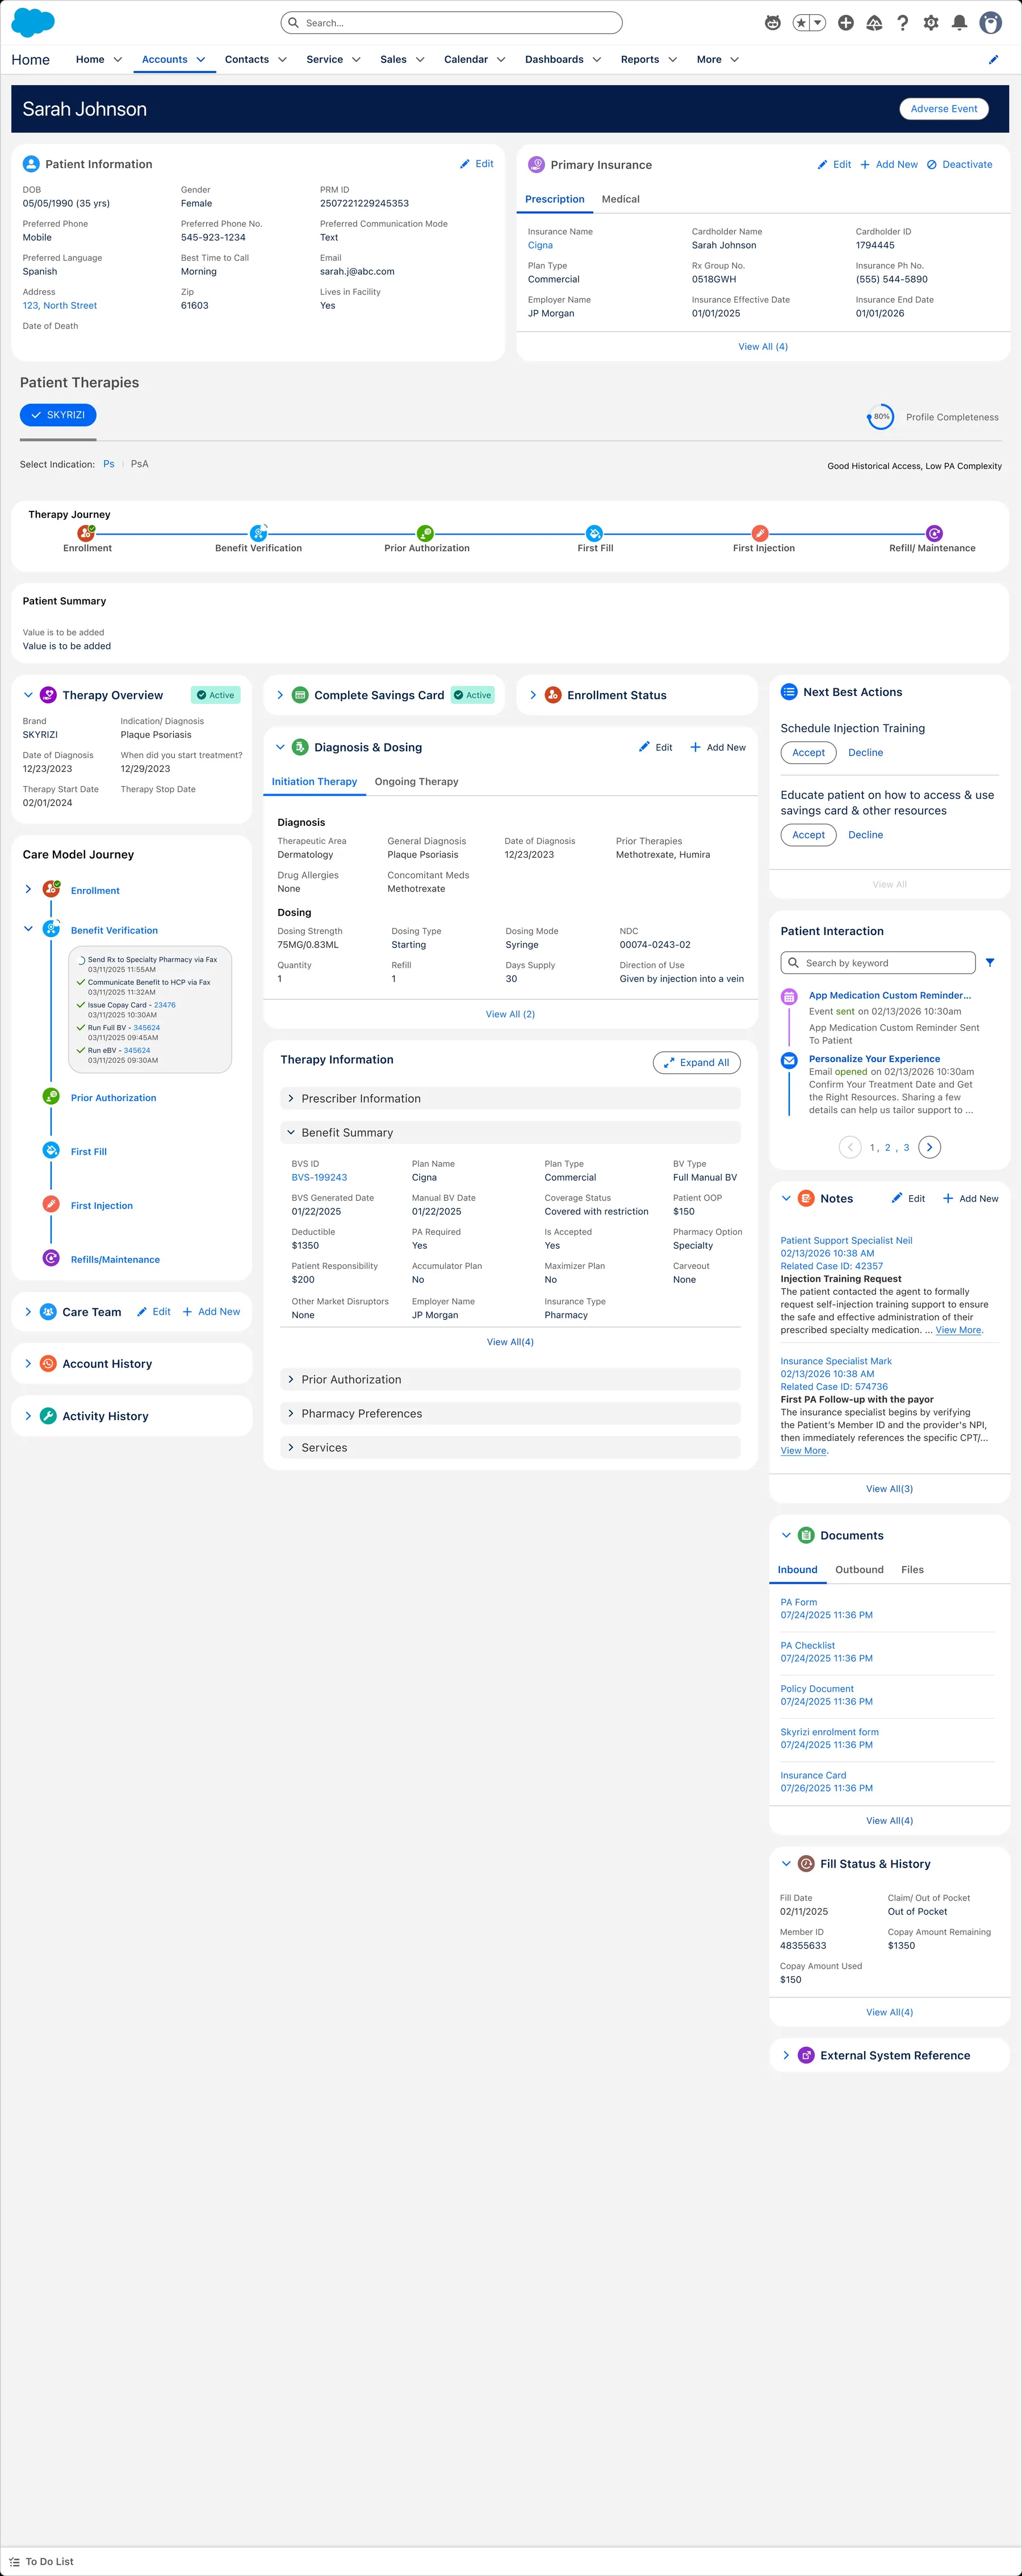Click the First Fill icon in Care Model Journey
1022x2576 pixels.
point(51,1150)
